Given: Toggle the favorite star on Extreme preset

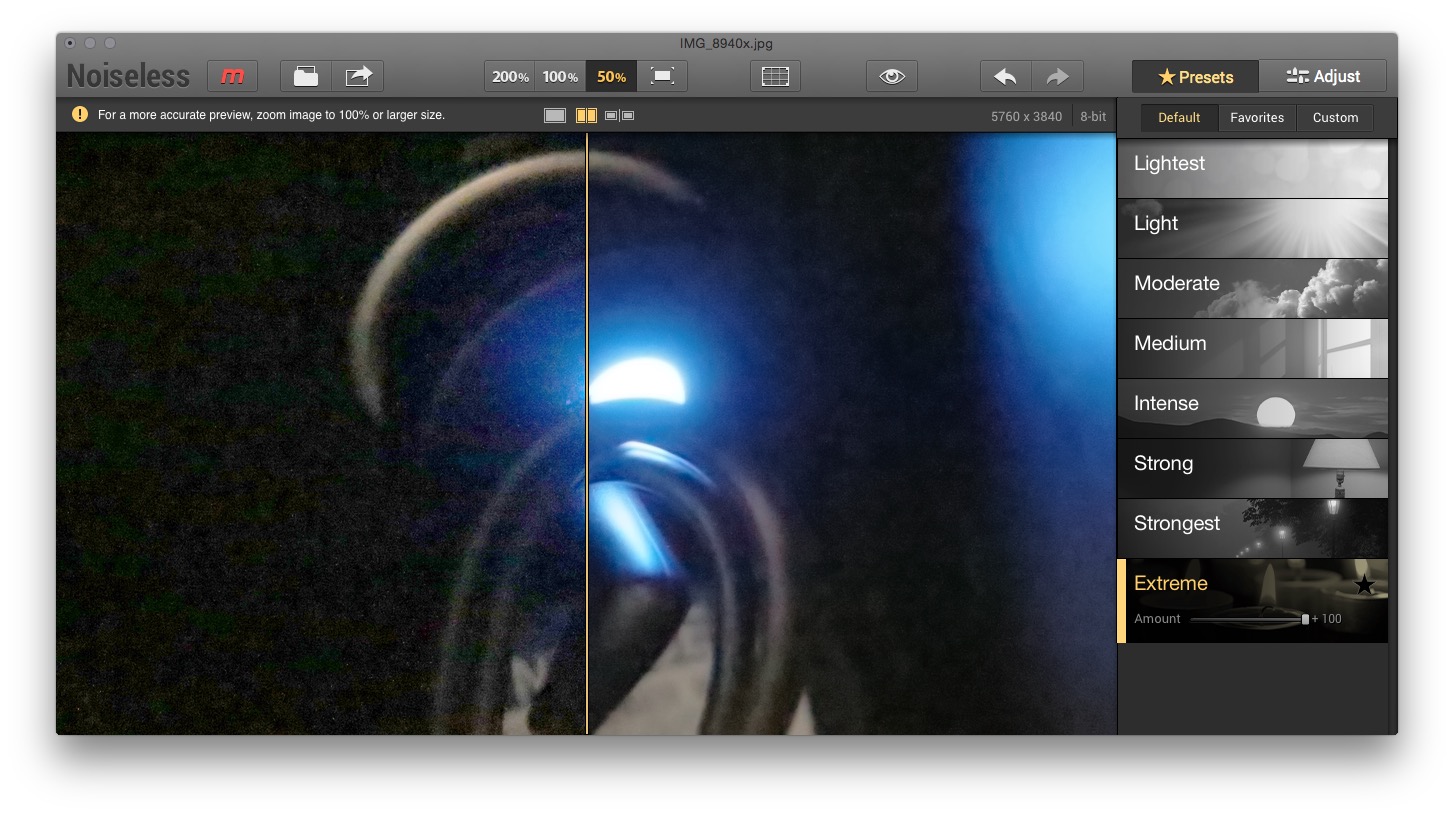Looking at the screenshot, I should click(x=1365, y=582).
